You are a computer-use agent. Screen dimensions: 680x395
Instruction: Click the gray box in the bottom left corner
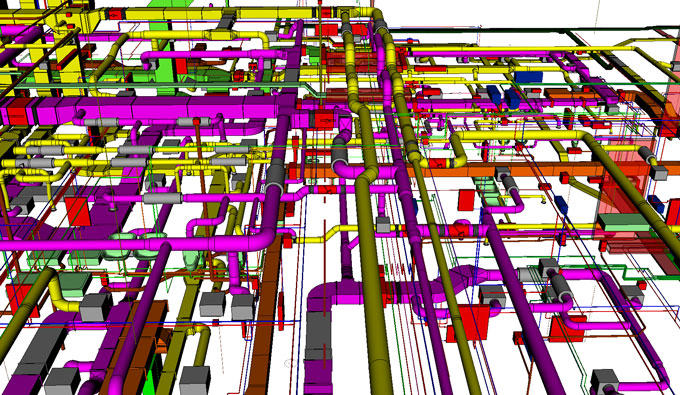pos(62,382)
